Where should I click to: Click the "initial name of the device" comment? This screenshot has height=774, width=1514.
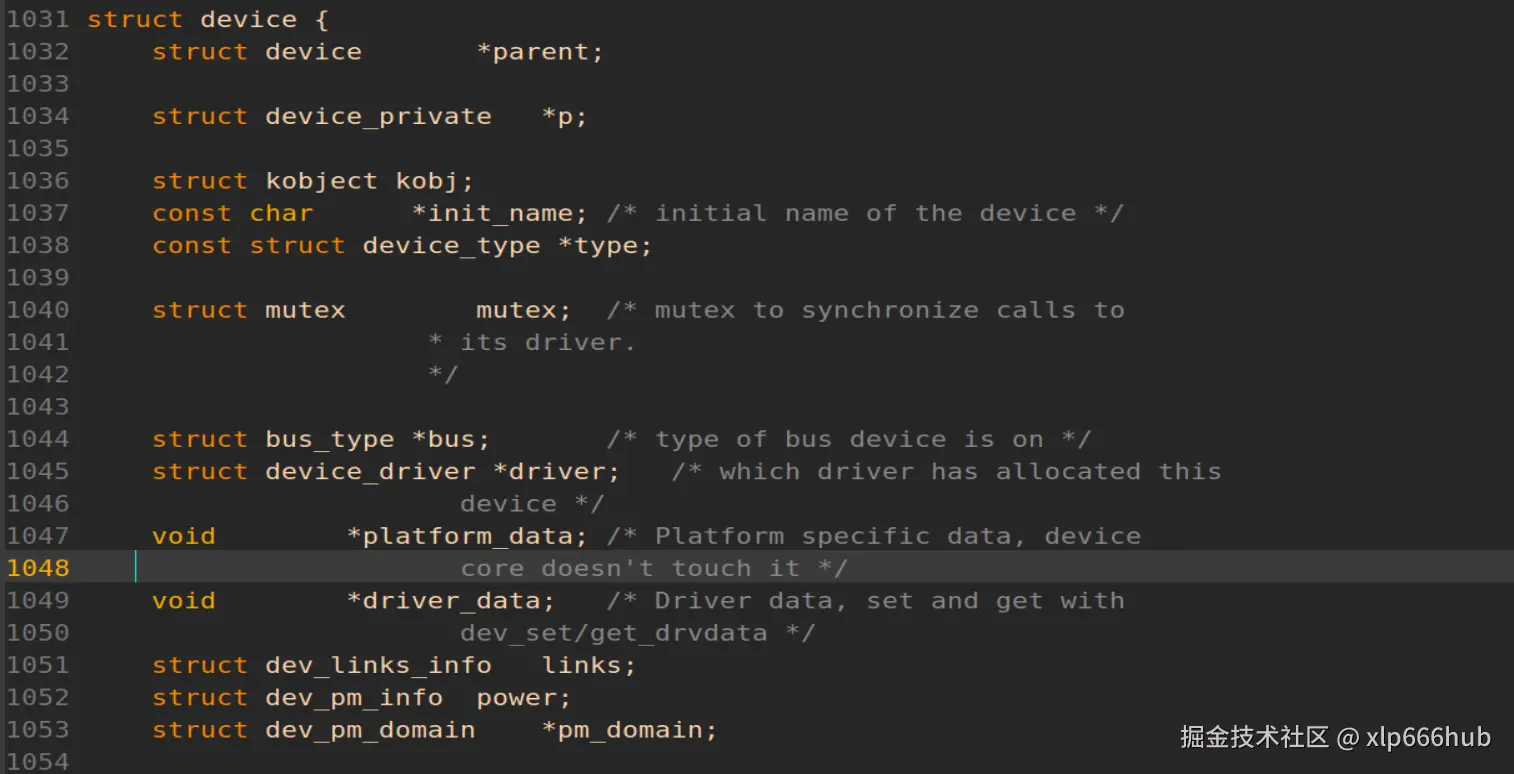click(864, 213)
